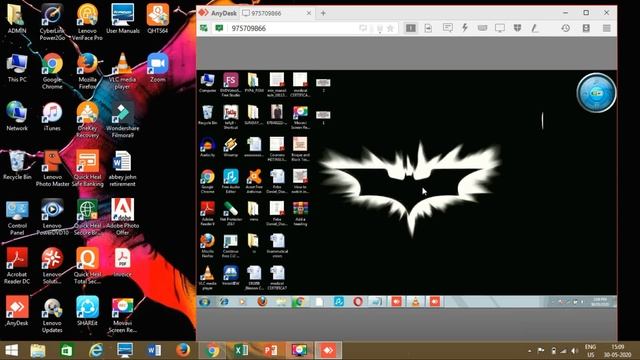Click the remote Windows 7 Start orb
Screen dimensions: 640x360
(204, 302)
